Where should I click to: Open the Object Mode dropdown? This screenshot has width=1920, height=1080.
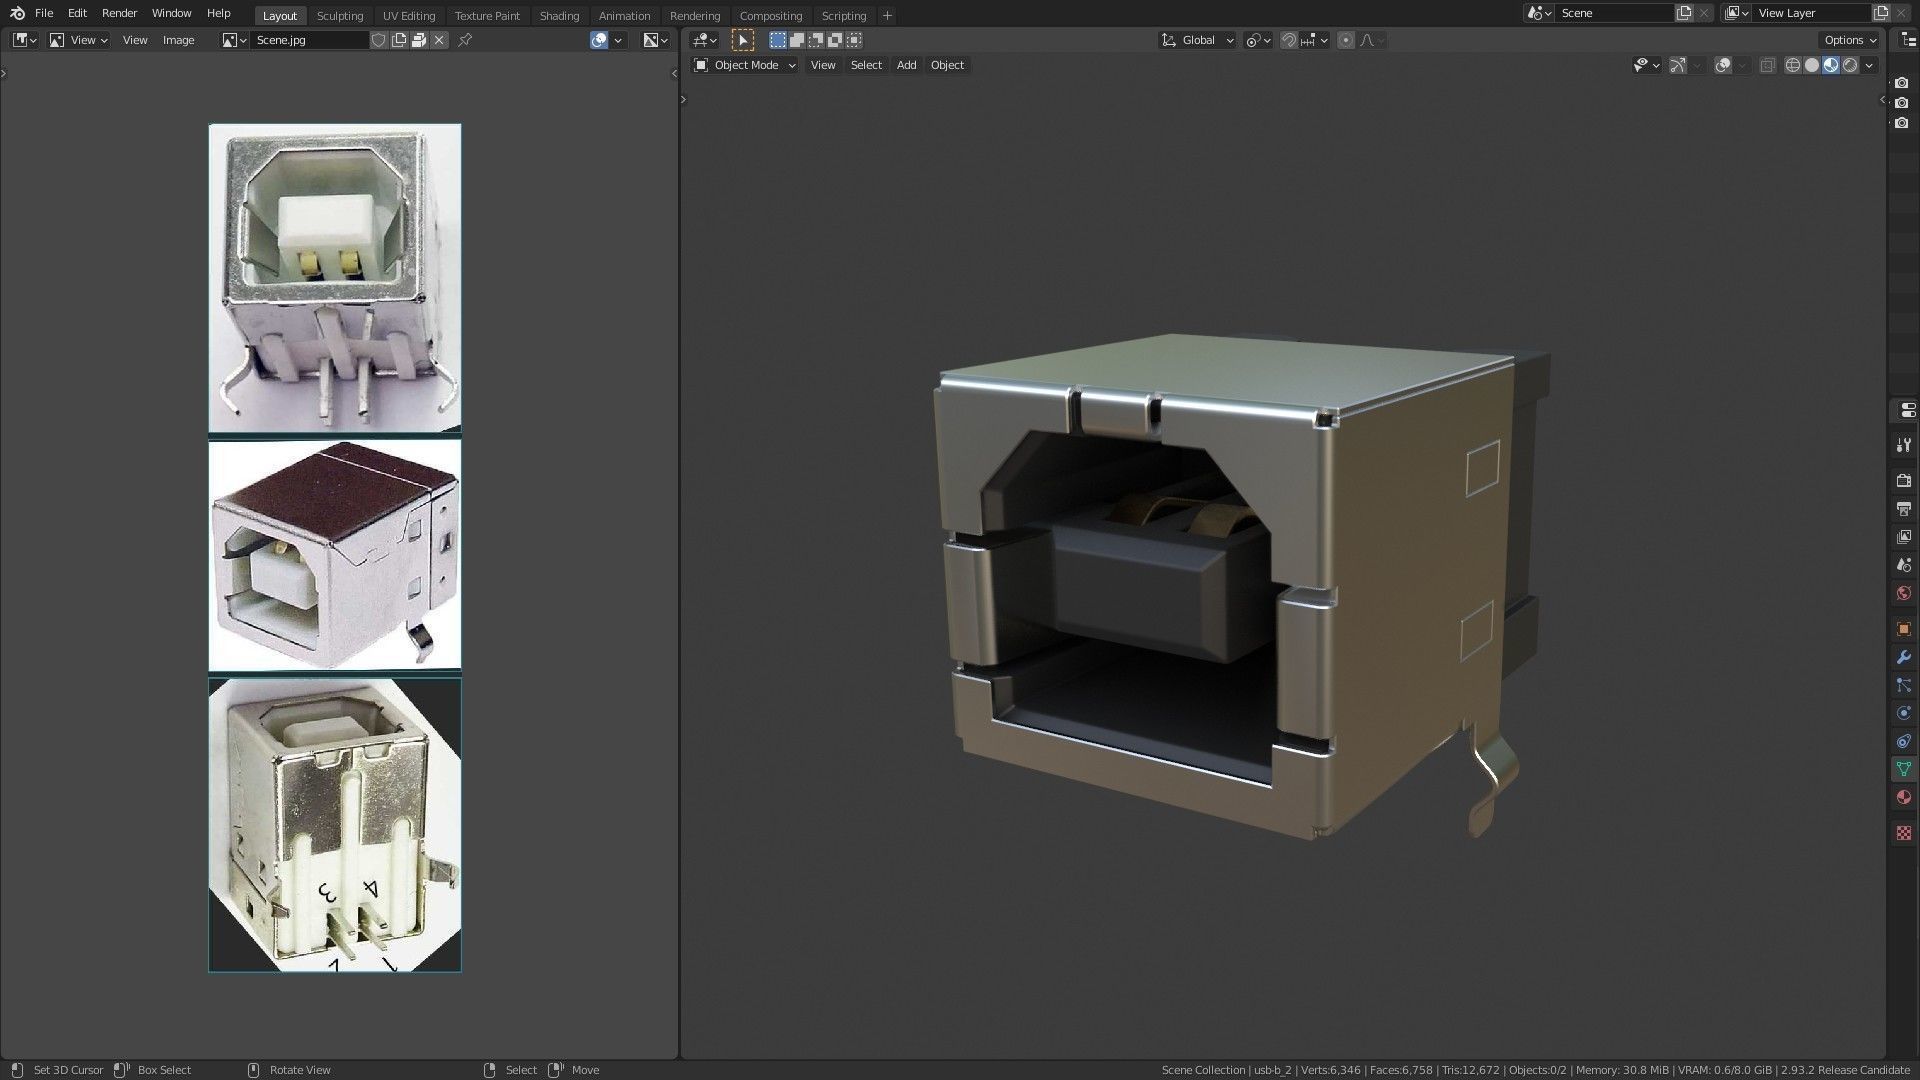click(x=745, y=65)
